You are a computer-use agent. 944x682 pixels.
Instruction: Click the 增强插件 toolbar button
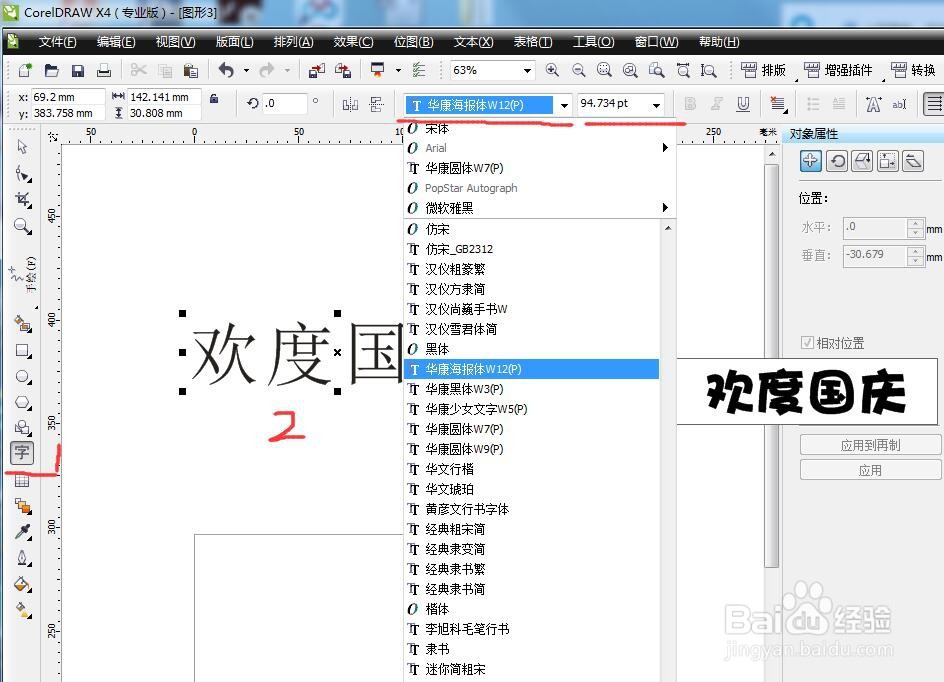tap(839, 70)
